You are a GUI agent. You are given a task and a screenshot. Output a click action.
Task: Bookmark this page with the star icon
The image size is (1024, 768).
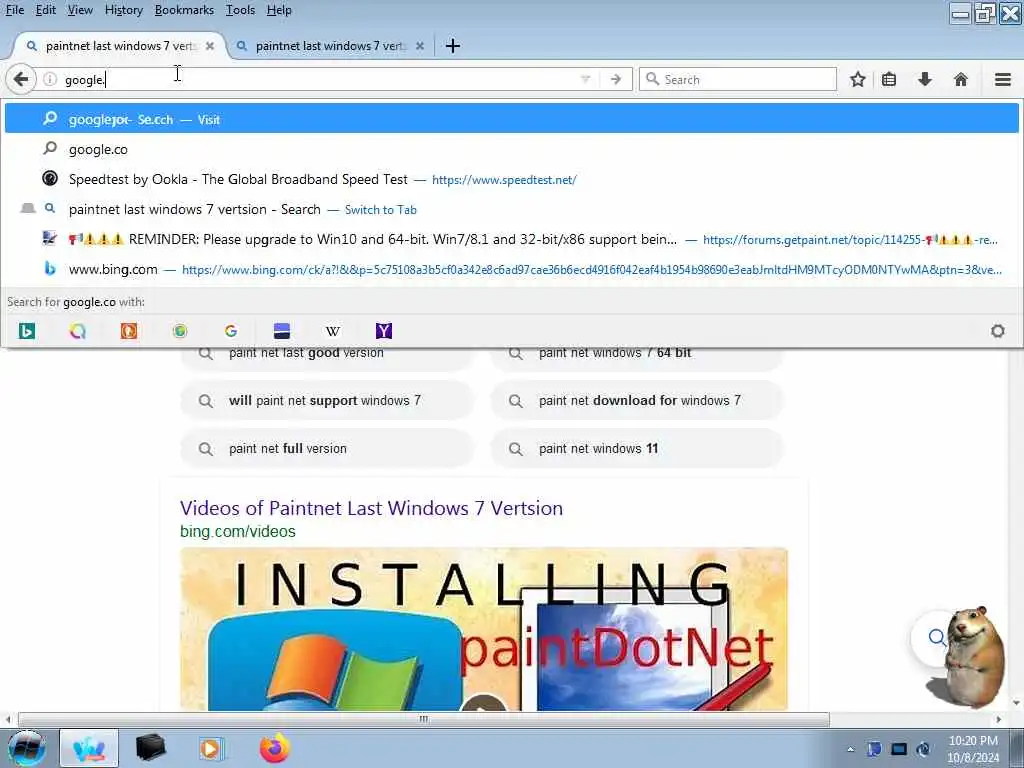857,80
